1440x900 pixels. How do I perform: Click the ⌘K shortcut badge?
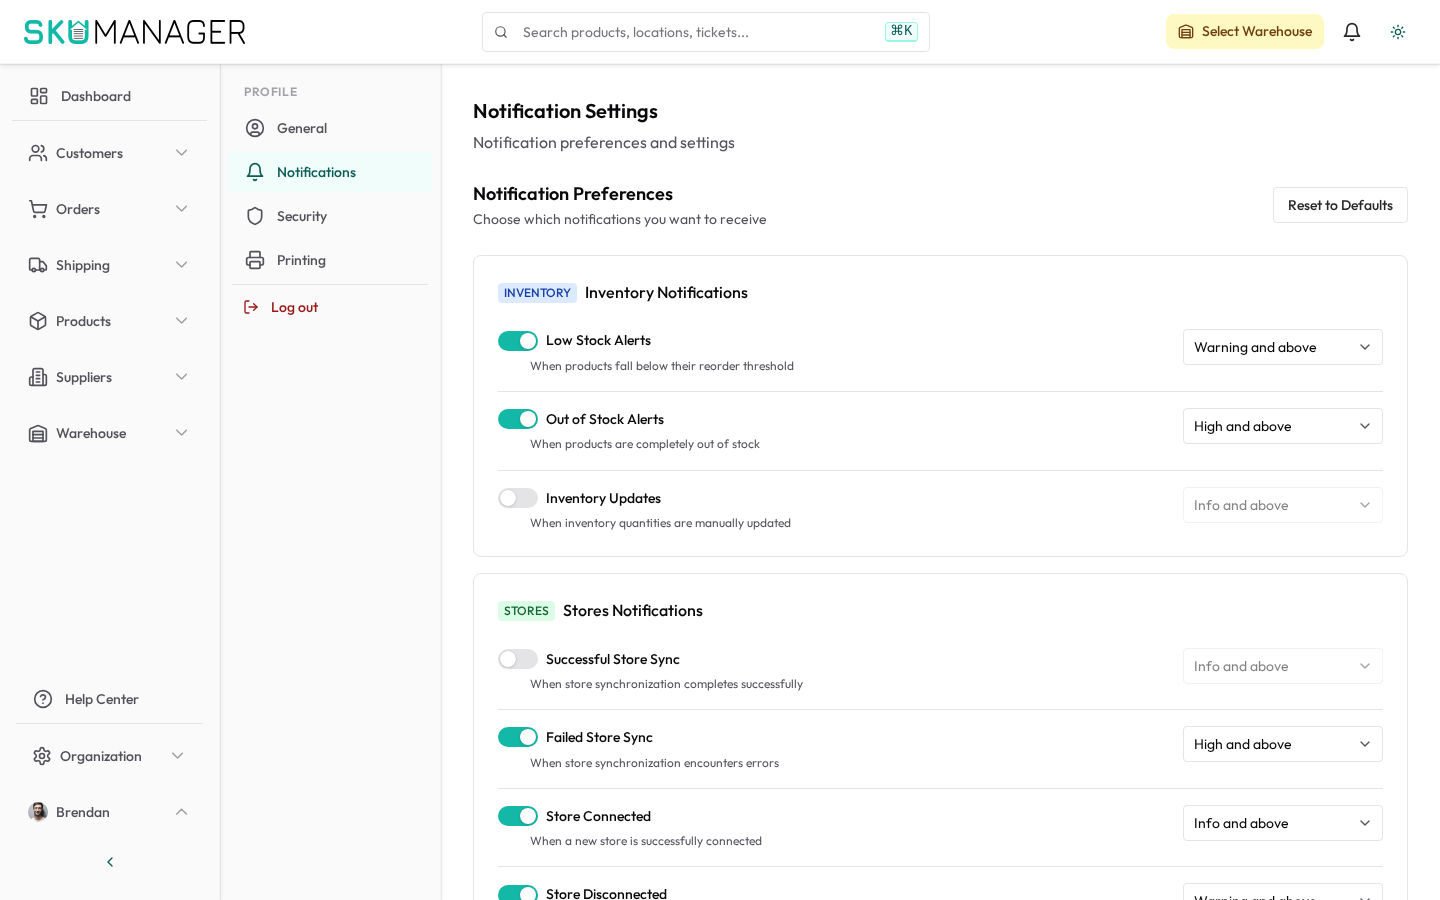pos(901,31)
